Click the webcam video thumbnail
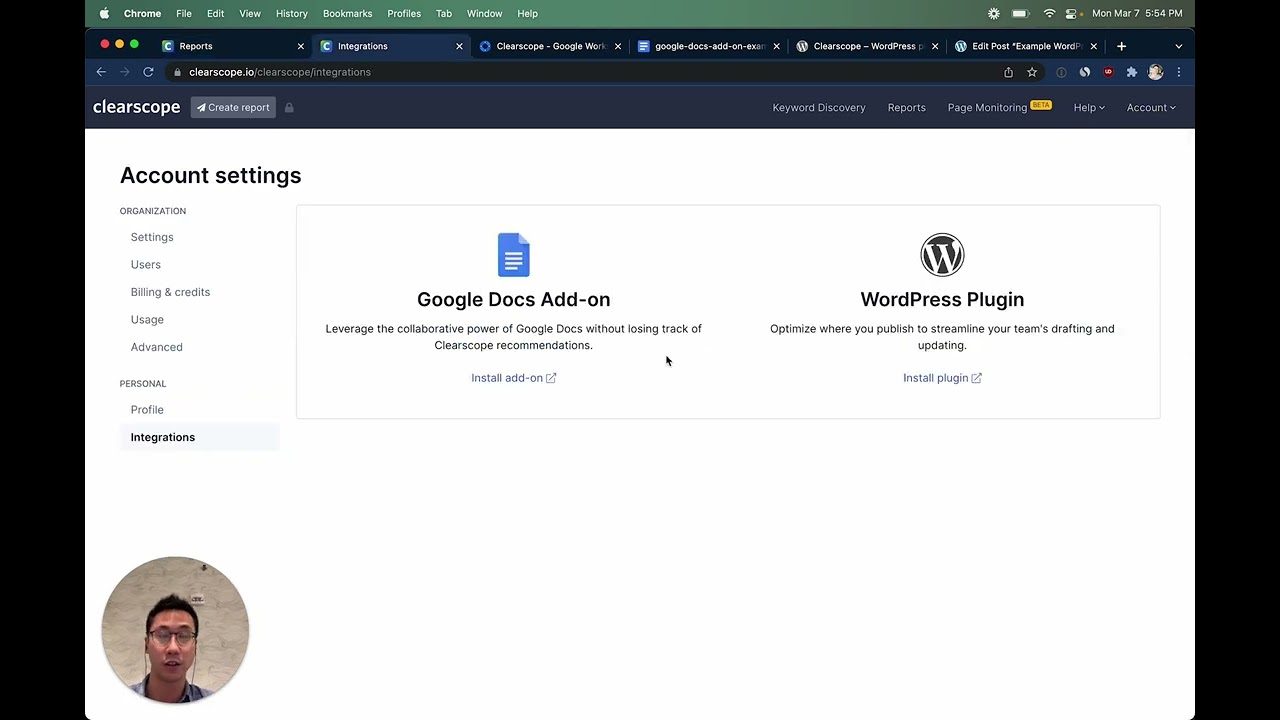Image resolution: width=1280 pixels, height=720 pixels. click(x=175, y=630)
